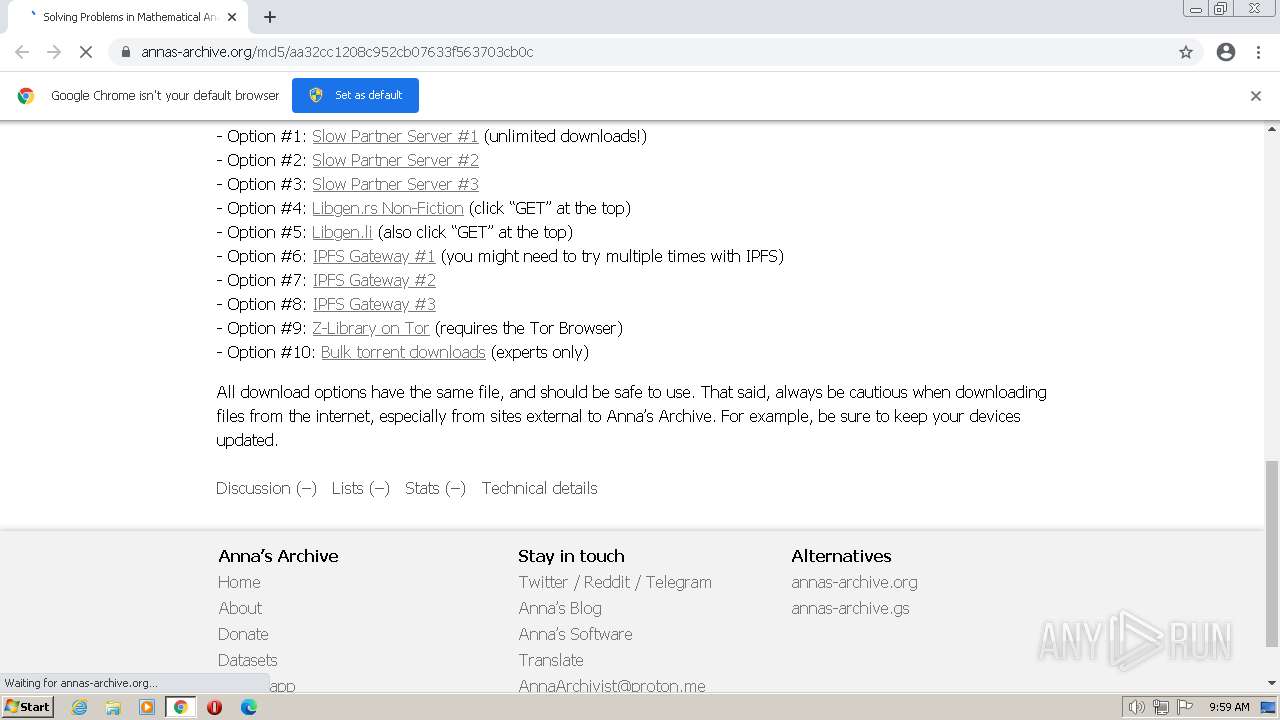The height and width of the screenshot is (720, 1280).
Task: Open IPFS Gateway #1 link
Action: pos(374,256)
